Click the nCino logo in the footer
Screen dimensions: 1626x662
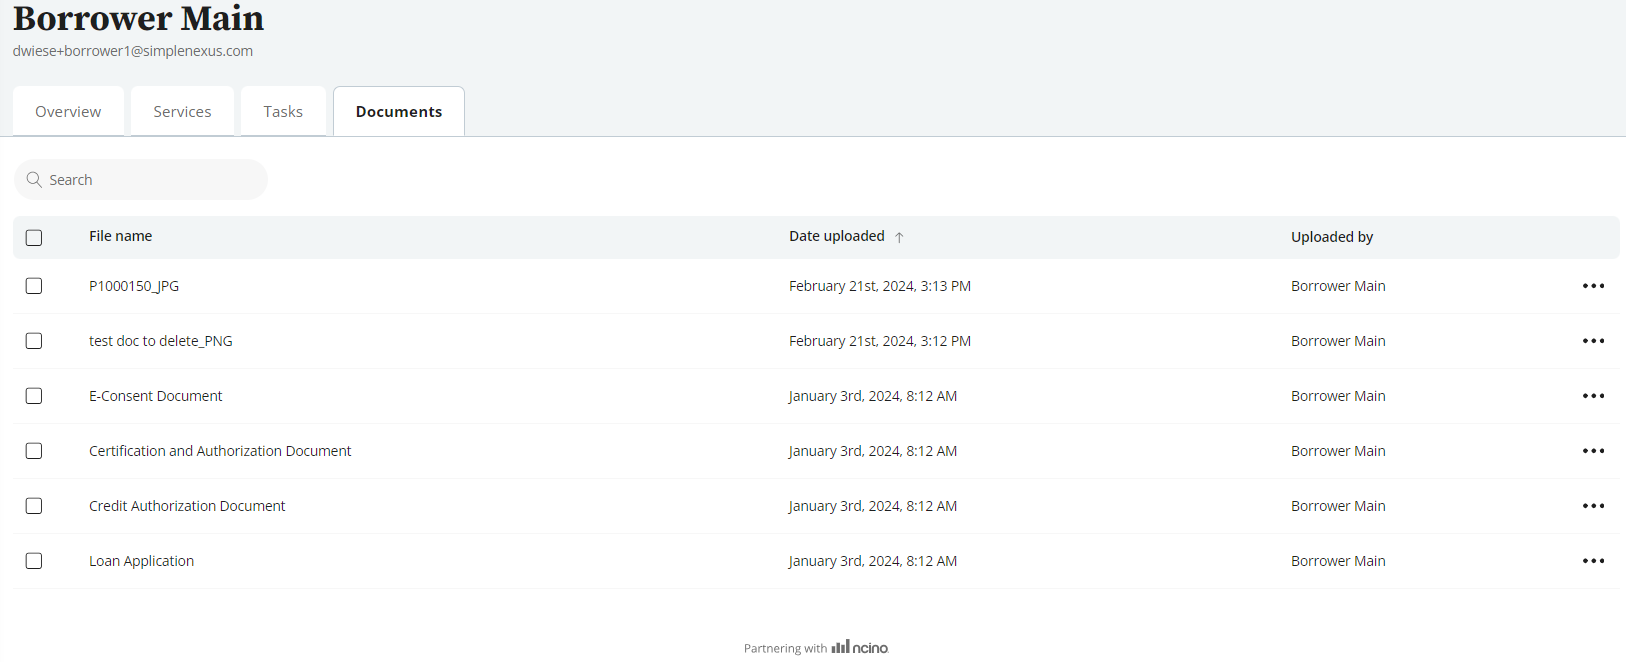click(860, 647)
